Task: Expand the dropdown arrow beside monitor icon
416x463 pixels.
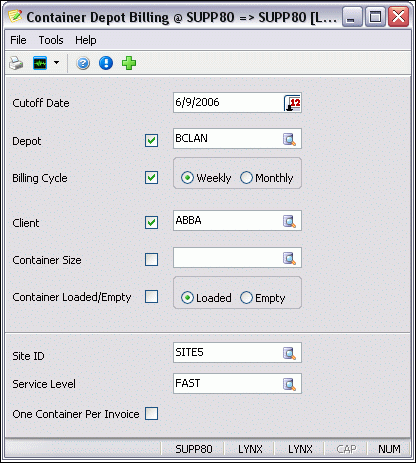Action: (56, 63)
